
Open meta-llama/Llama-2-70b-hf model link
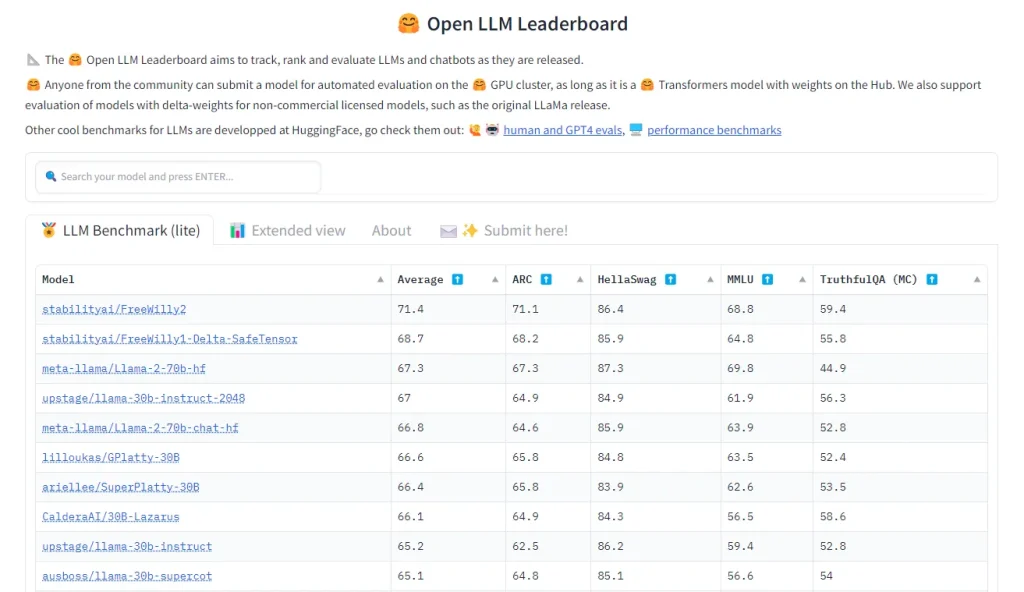click(x=124, y=369)
